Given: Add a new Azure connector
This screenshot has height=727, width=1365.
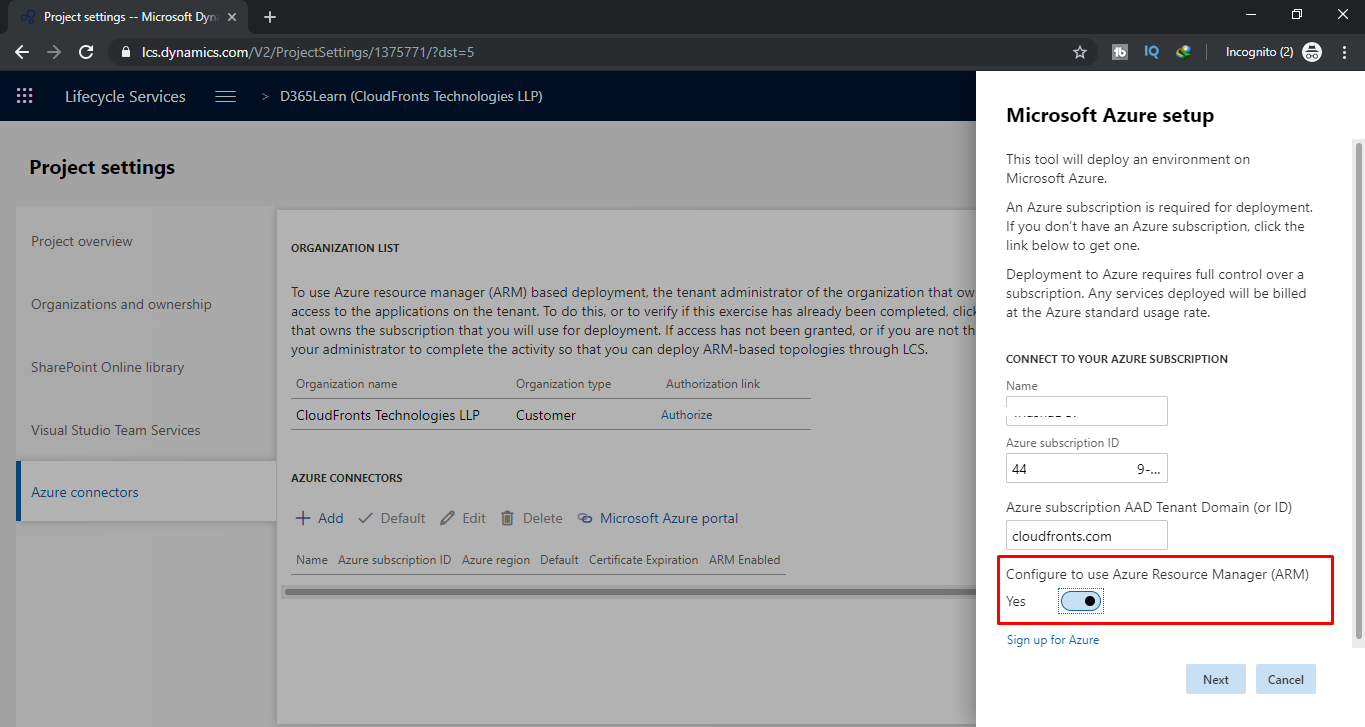Looking at the screenshot, I should pyautogui.click(x=319, y=518).
